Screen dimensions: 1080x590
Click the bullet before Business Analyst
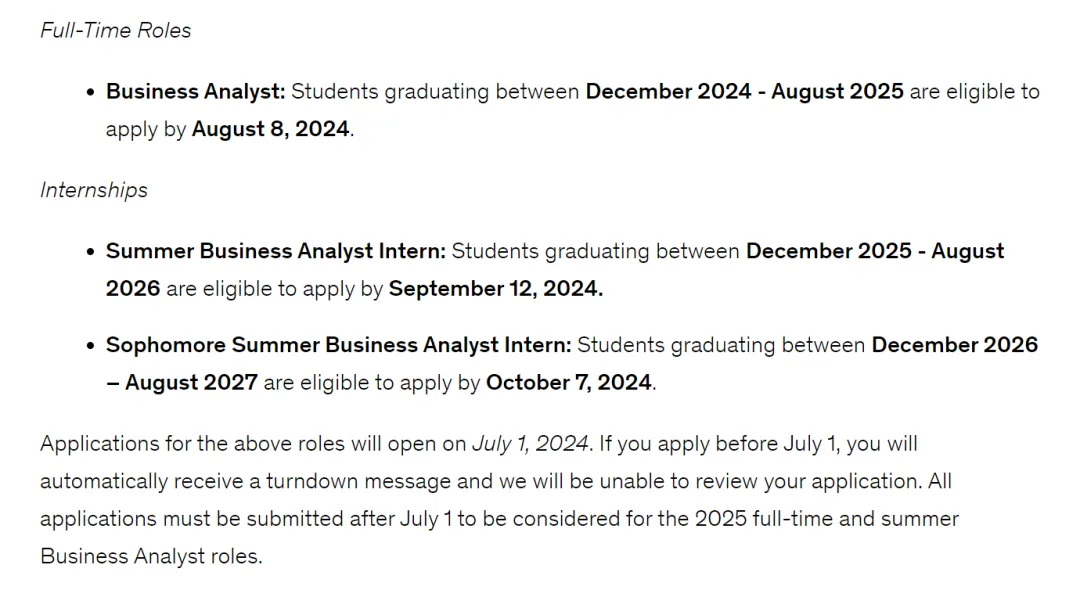(x=90, y=92)
